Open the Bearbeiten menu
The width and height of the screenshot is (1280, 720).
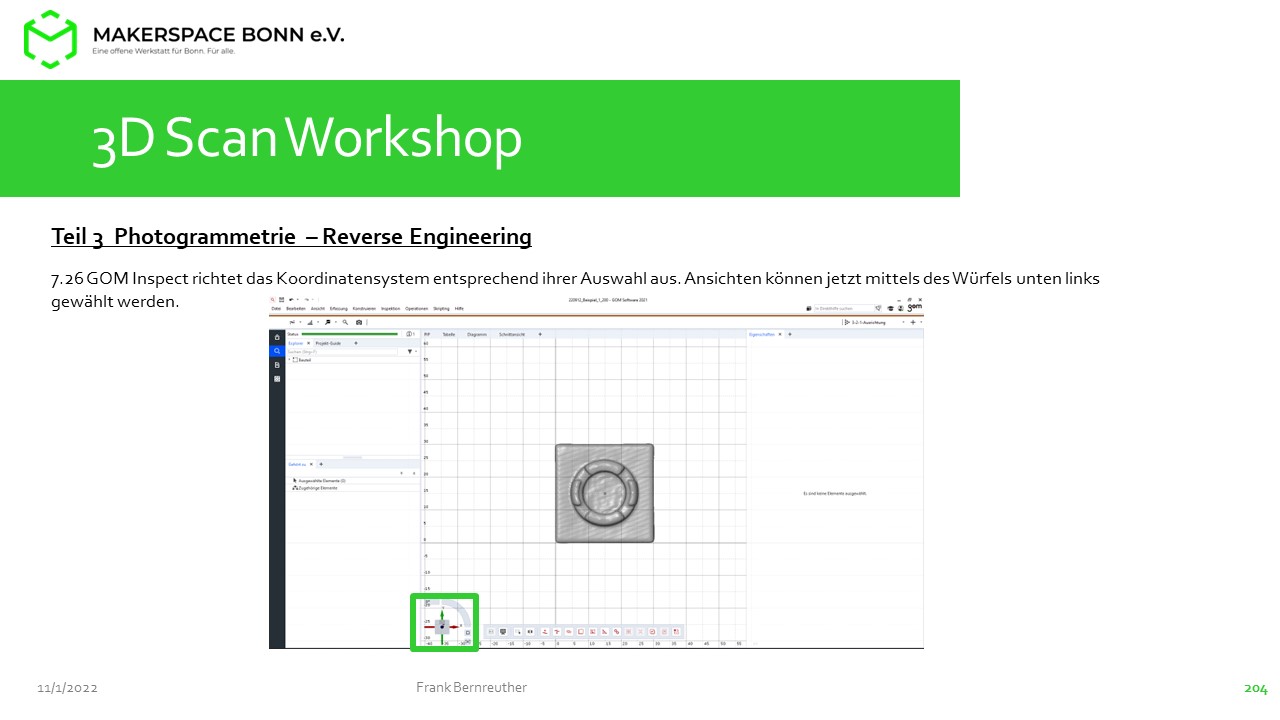(x=296, y=309)
